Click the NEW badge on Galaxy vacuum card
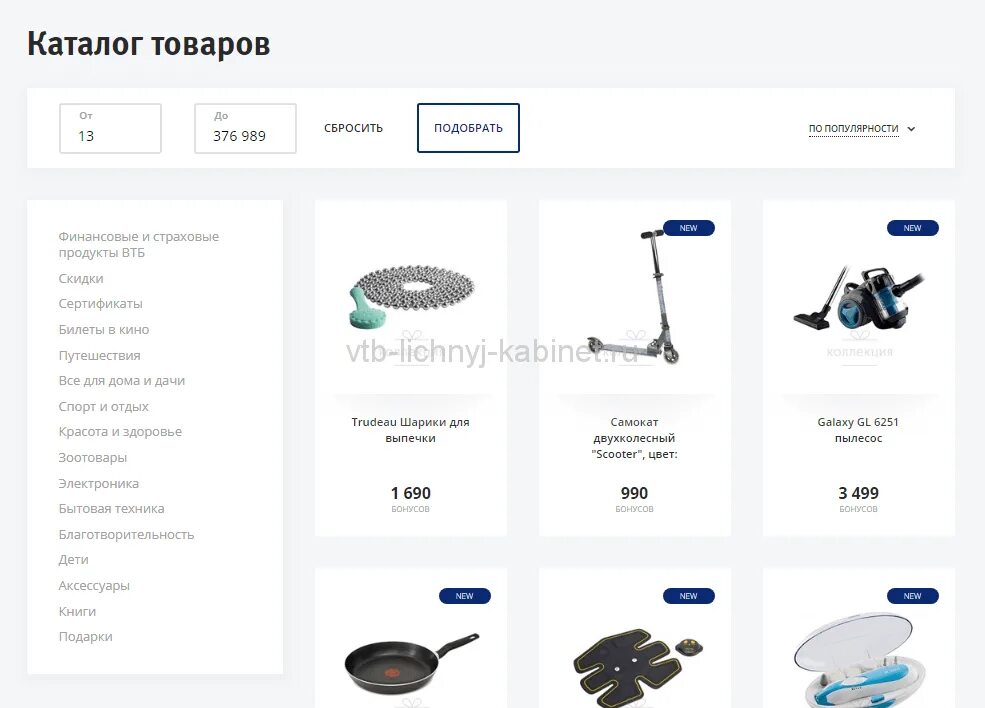This screenshot has height=708, width=985. point(912,228)
